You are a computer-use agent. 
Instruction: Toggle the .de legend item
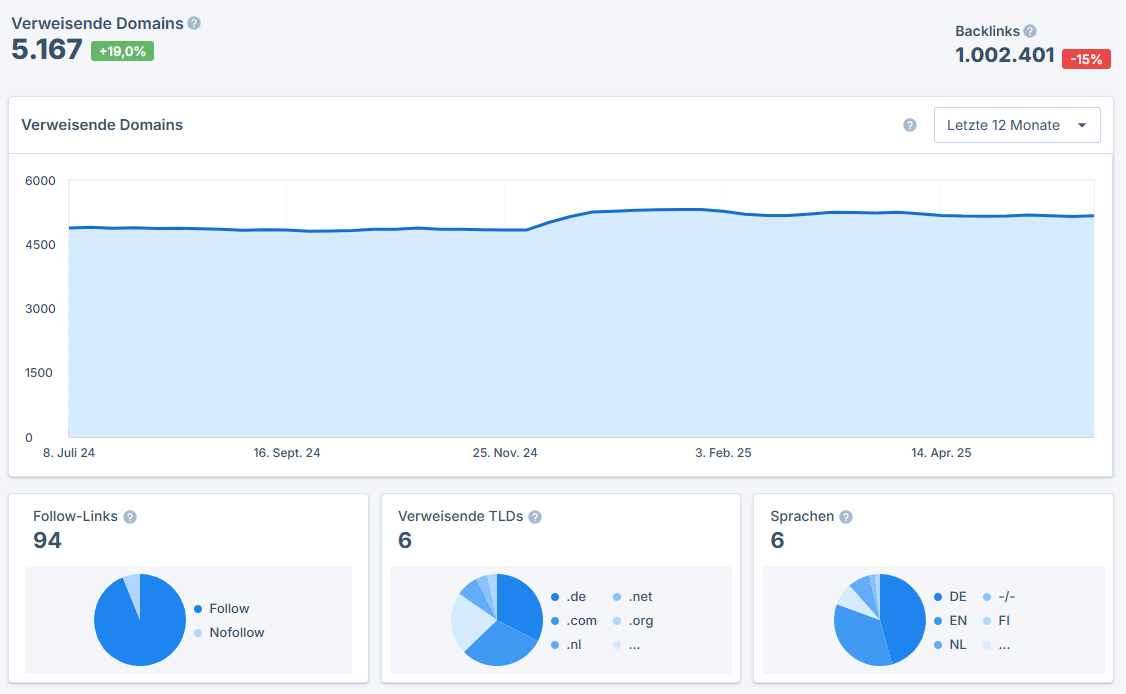pos(569,596)
